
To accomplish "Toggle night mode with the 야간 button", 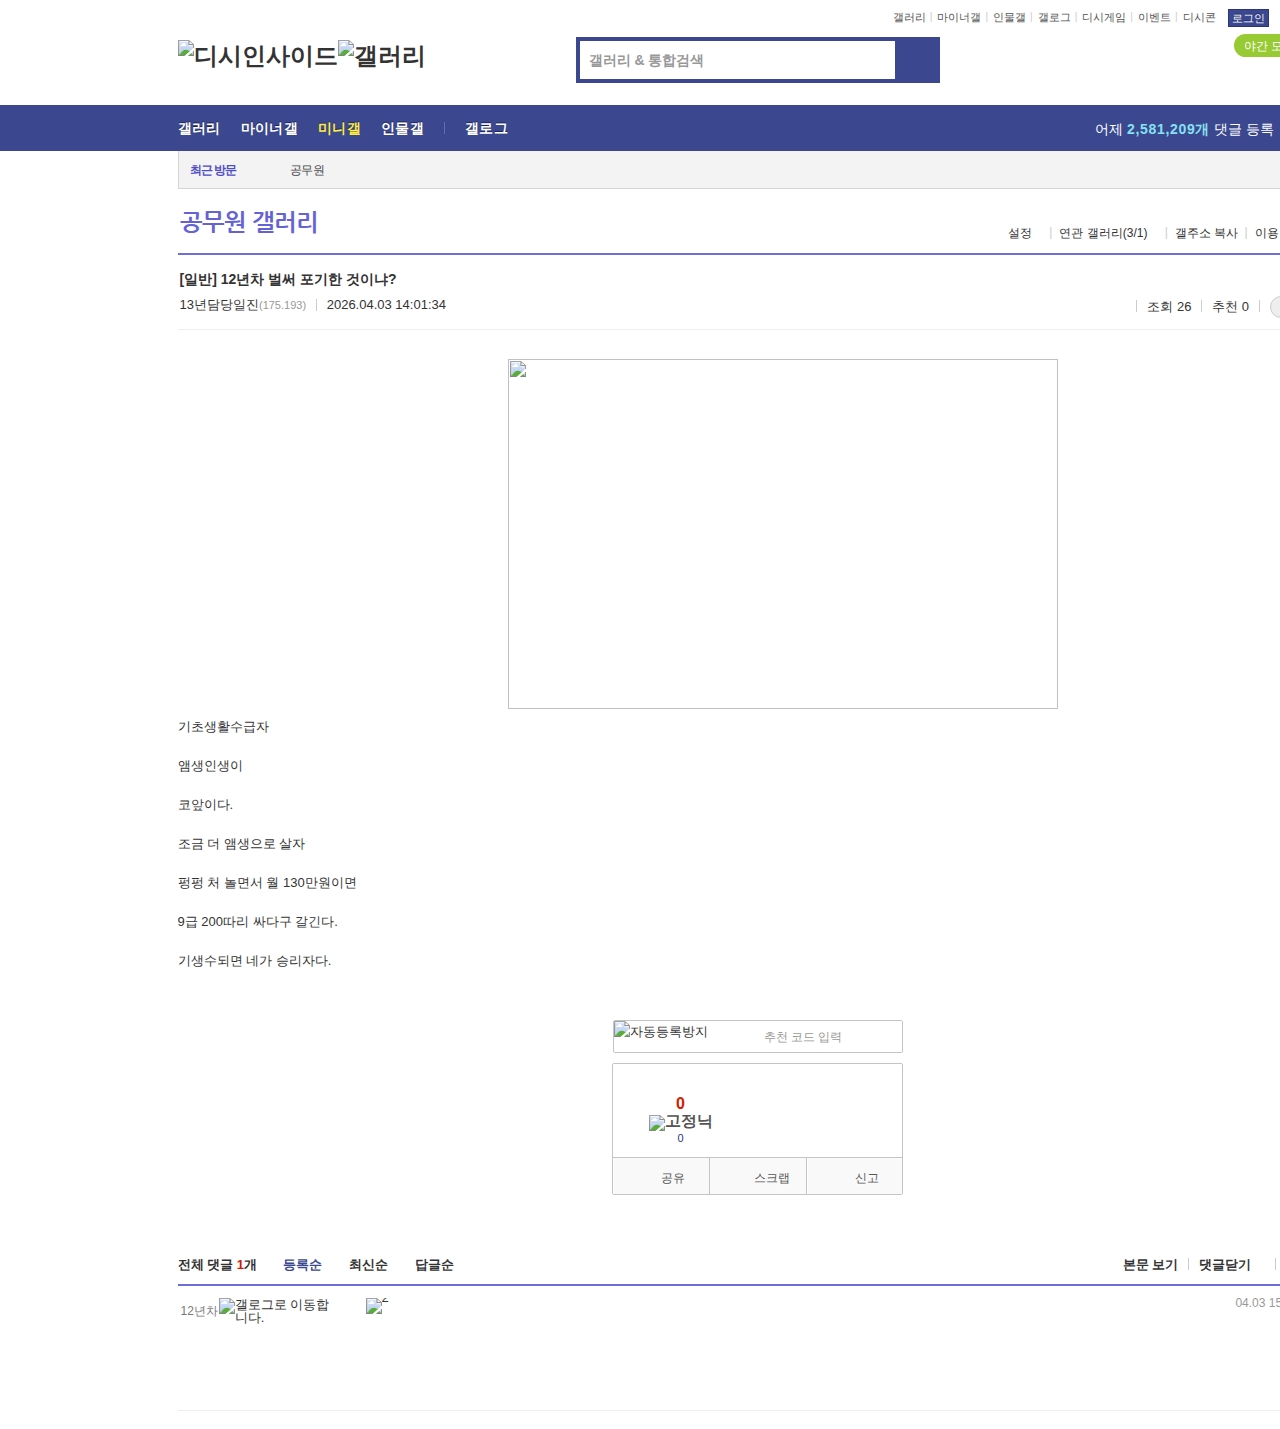I will point(1258,46).
